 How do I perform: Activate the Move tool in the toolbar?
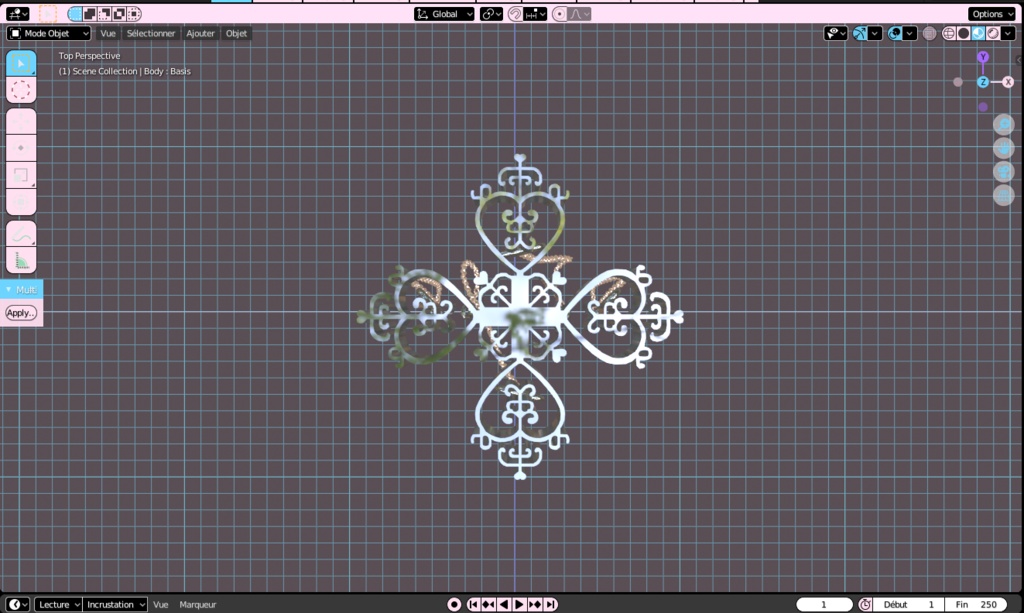[x=21, y=121]
